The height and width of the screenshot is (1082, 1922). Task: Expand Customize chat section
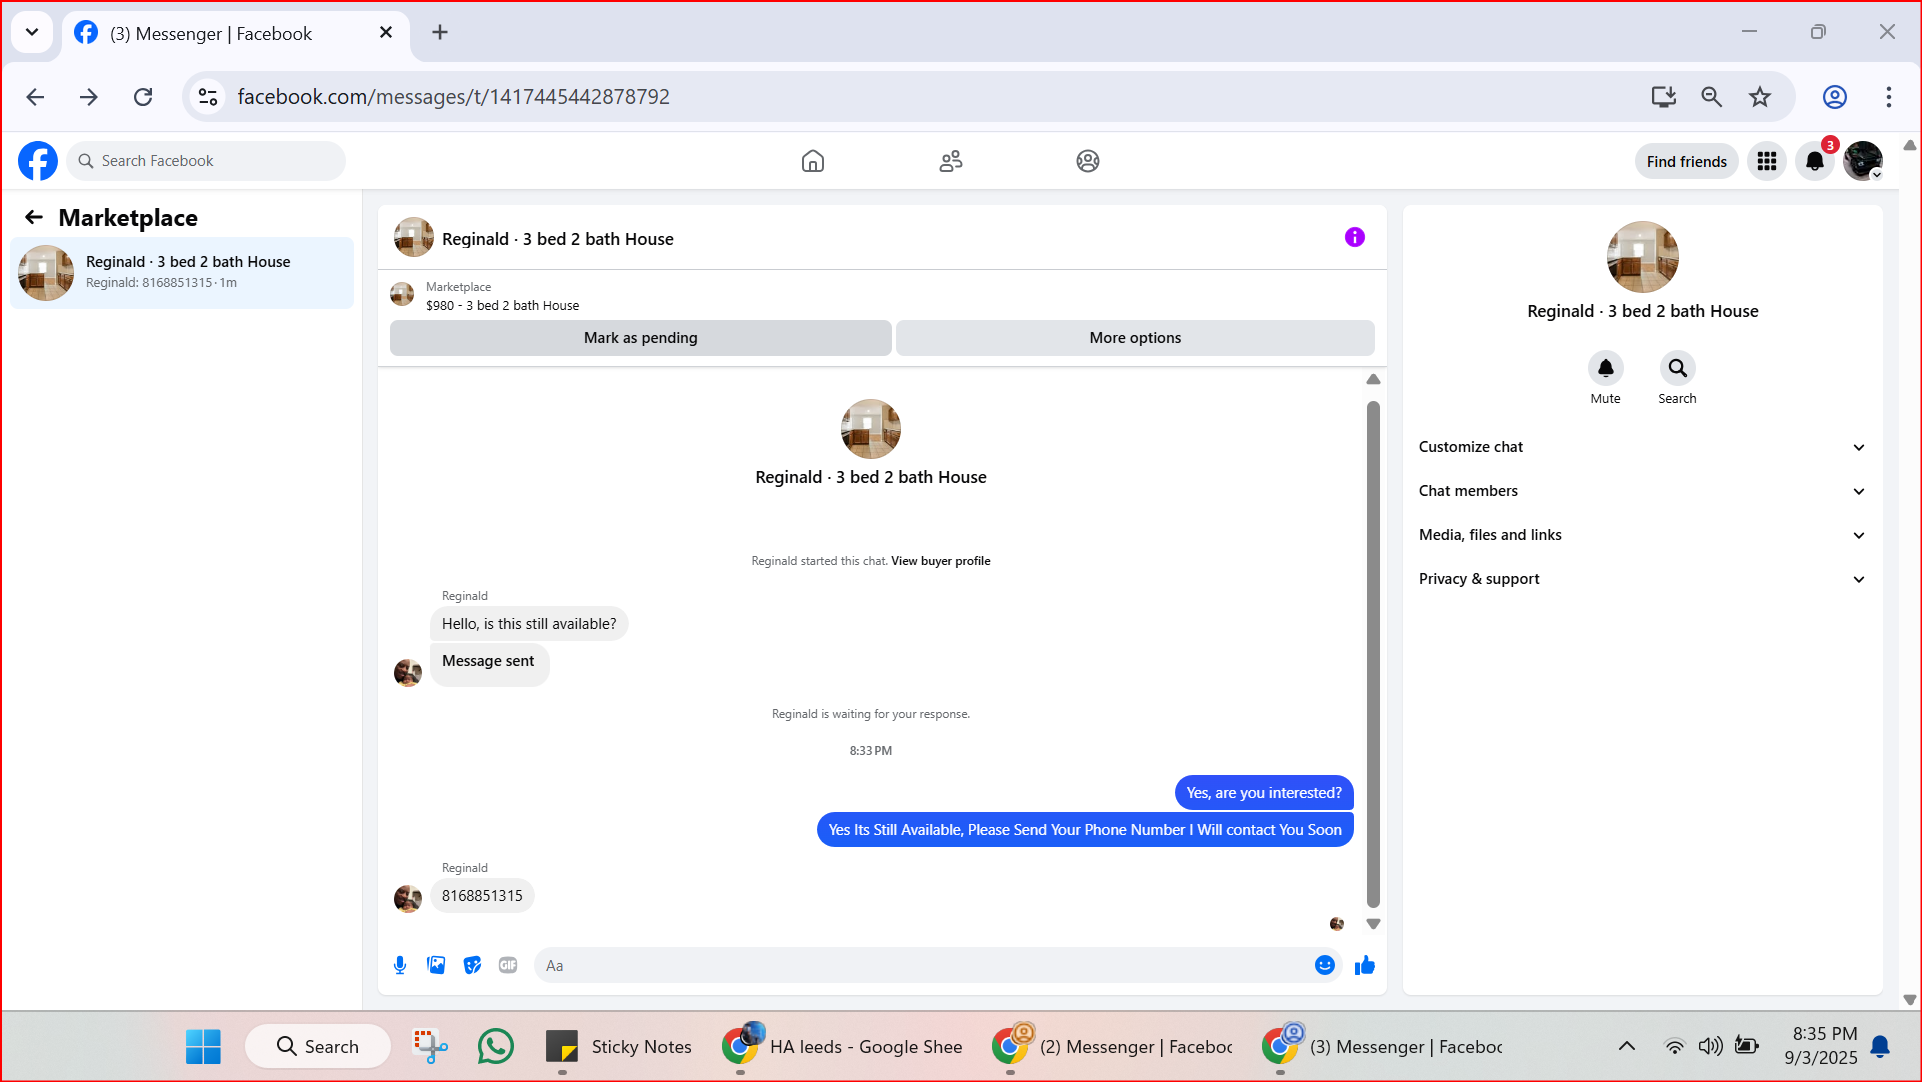pyautogui.click(x=1643, y=447)
